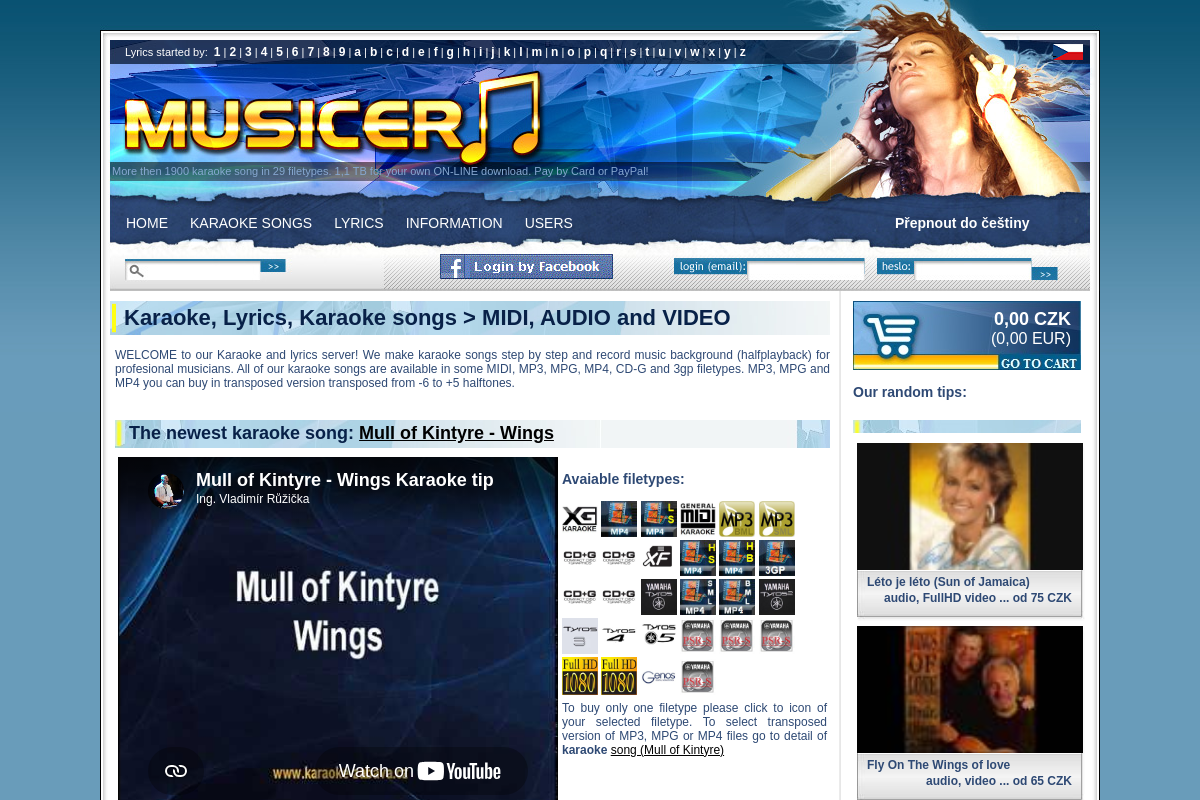Choose the MP3 SML filetype icon

pos(777,519)
